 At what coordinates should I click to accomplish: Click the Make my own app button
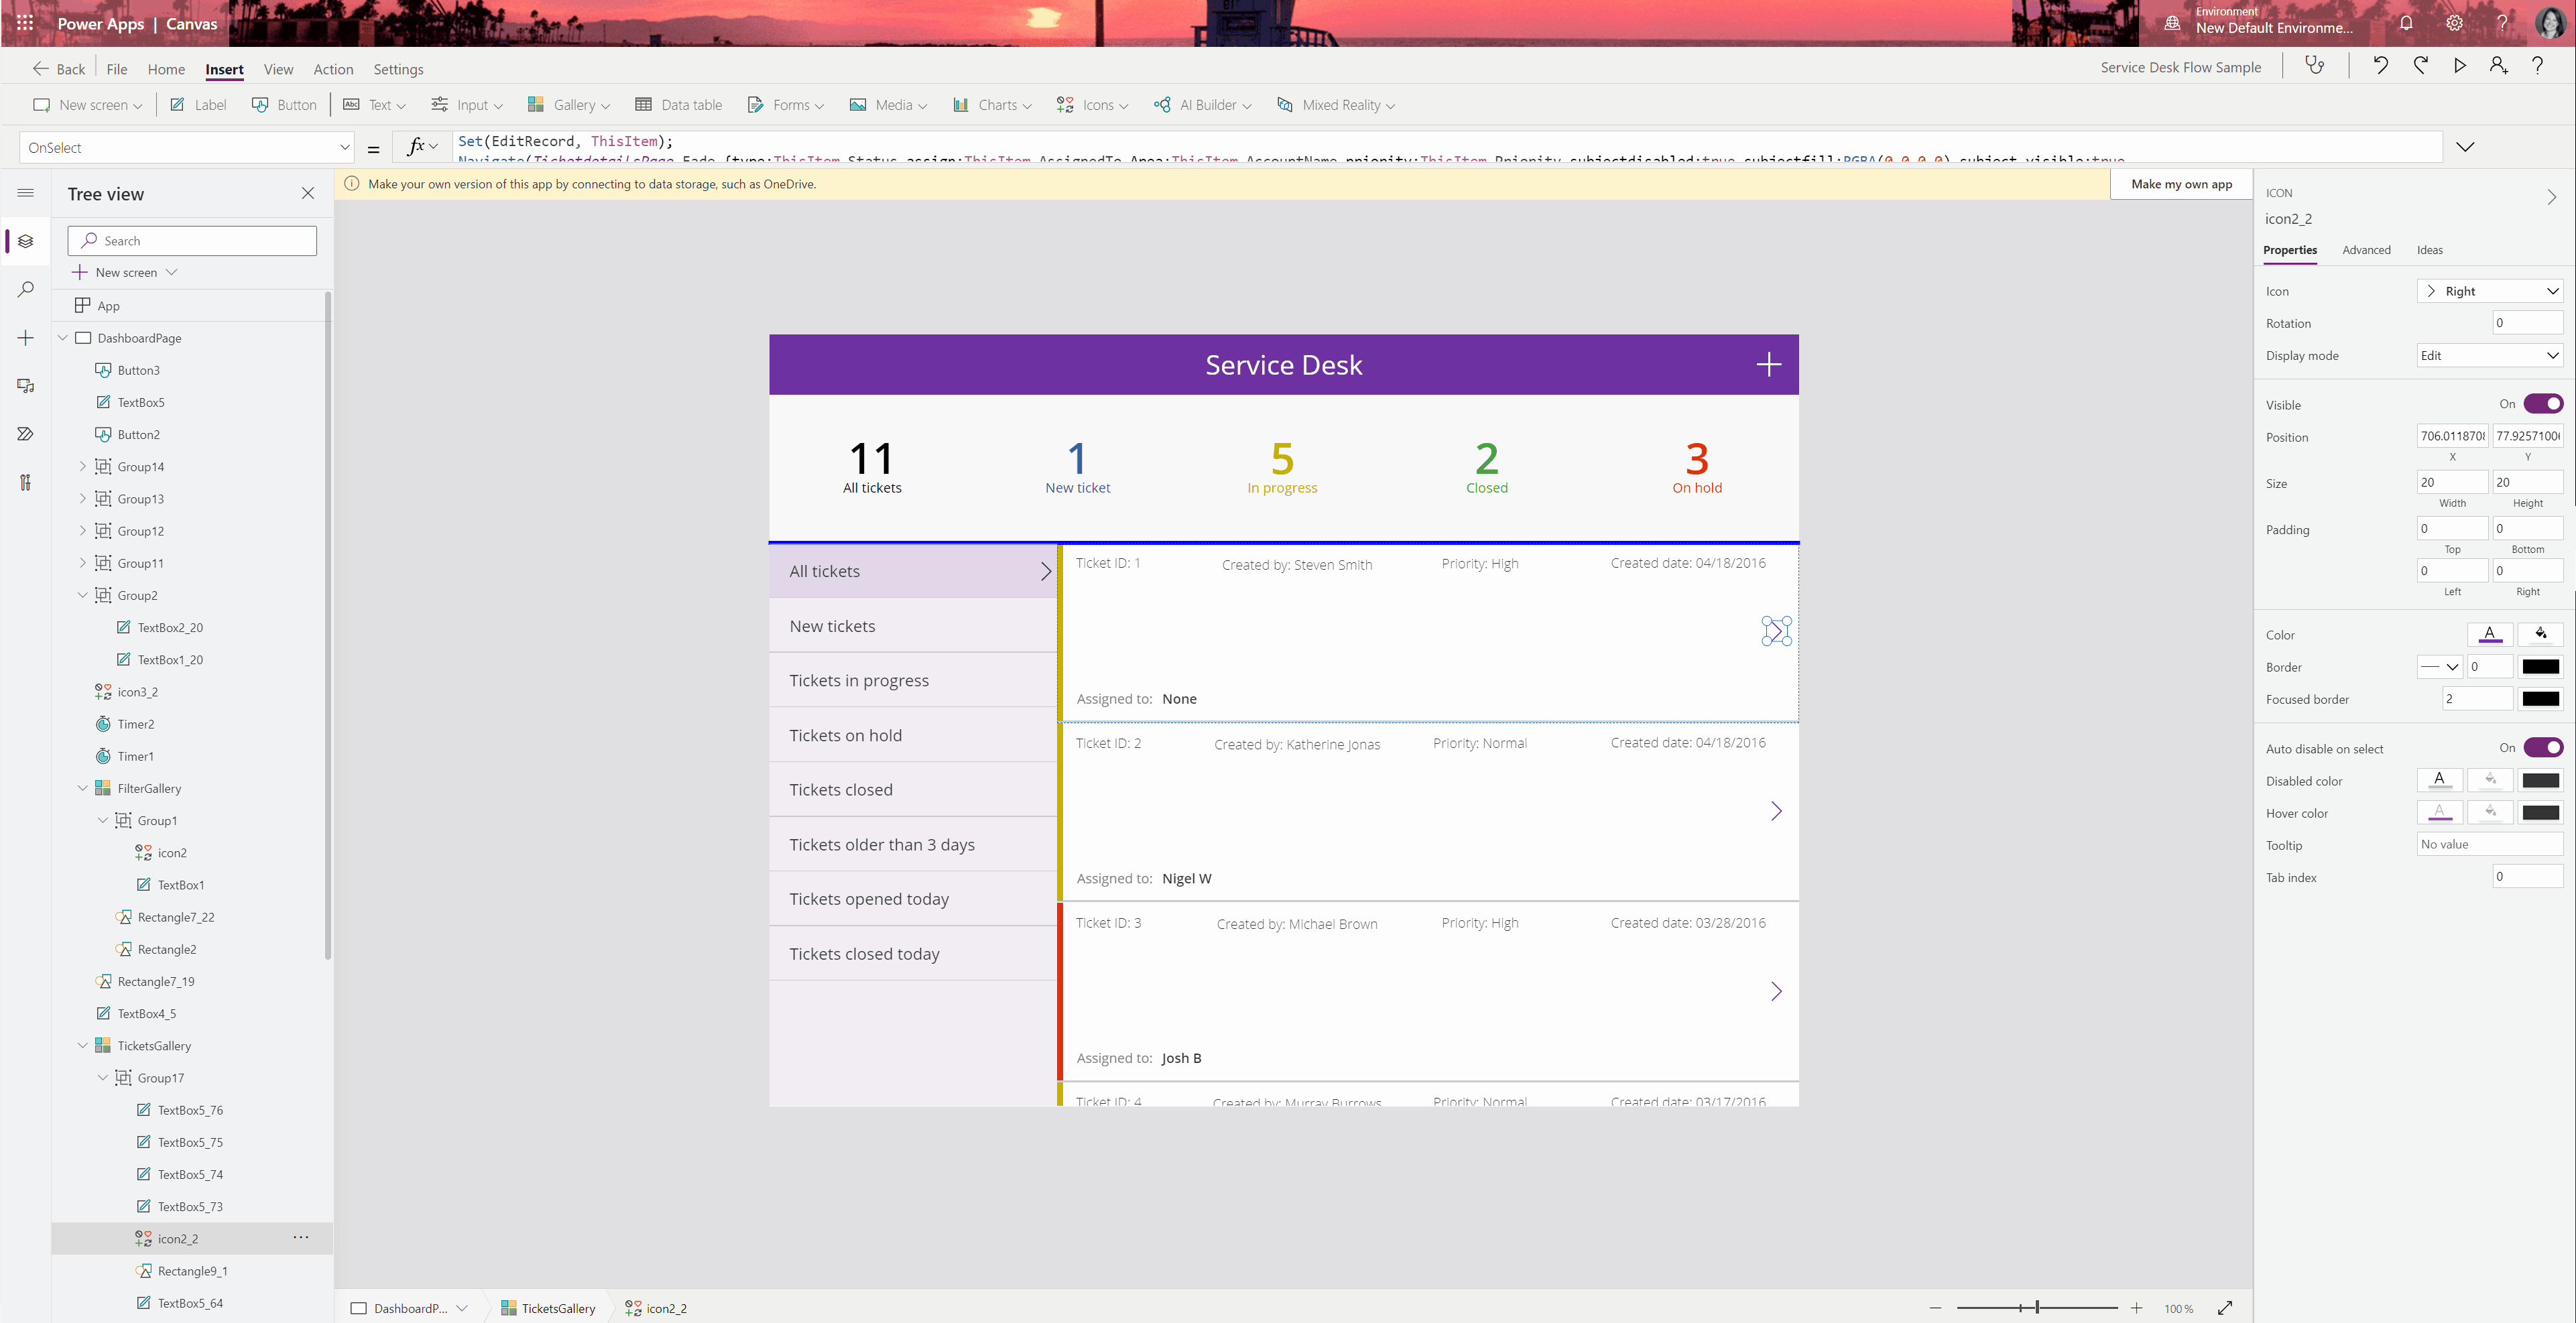pos(2181,184)
